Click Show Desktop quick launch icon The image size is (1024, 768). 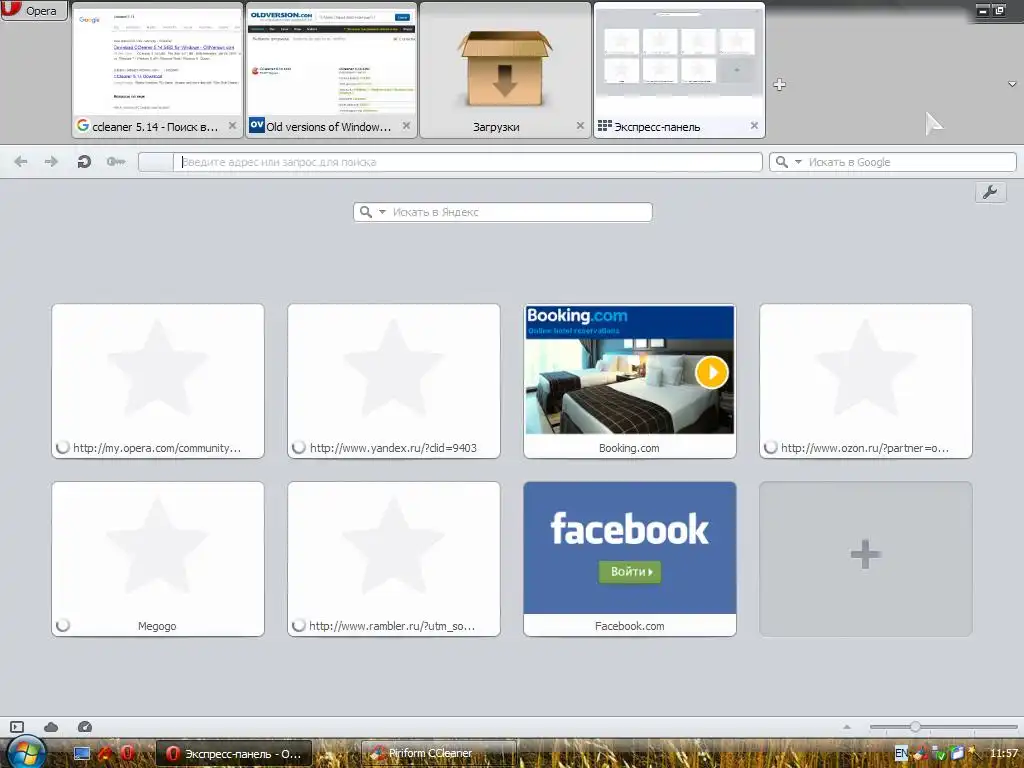tap(82, 754)
